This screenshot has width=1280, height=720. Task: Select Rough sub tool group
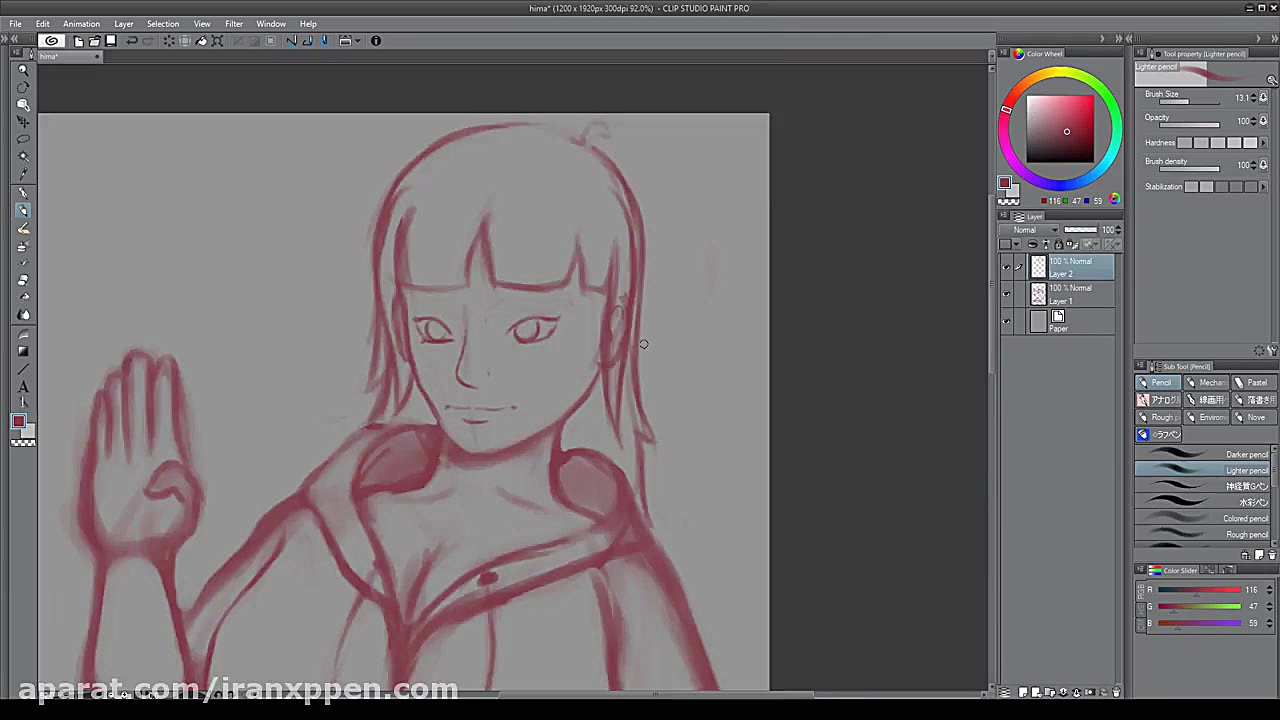pos(1158,417)
